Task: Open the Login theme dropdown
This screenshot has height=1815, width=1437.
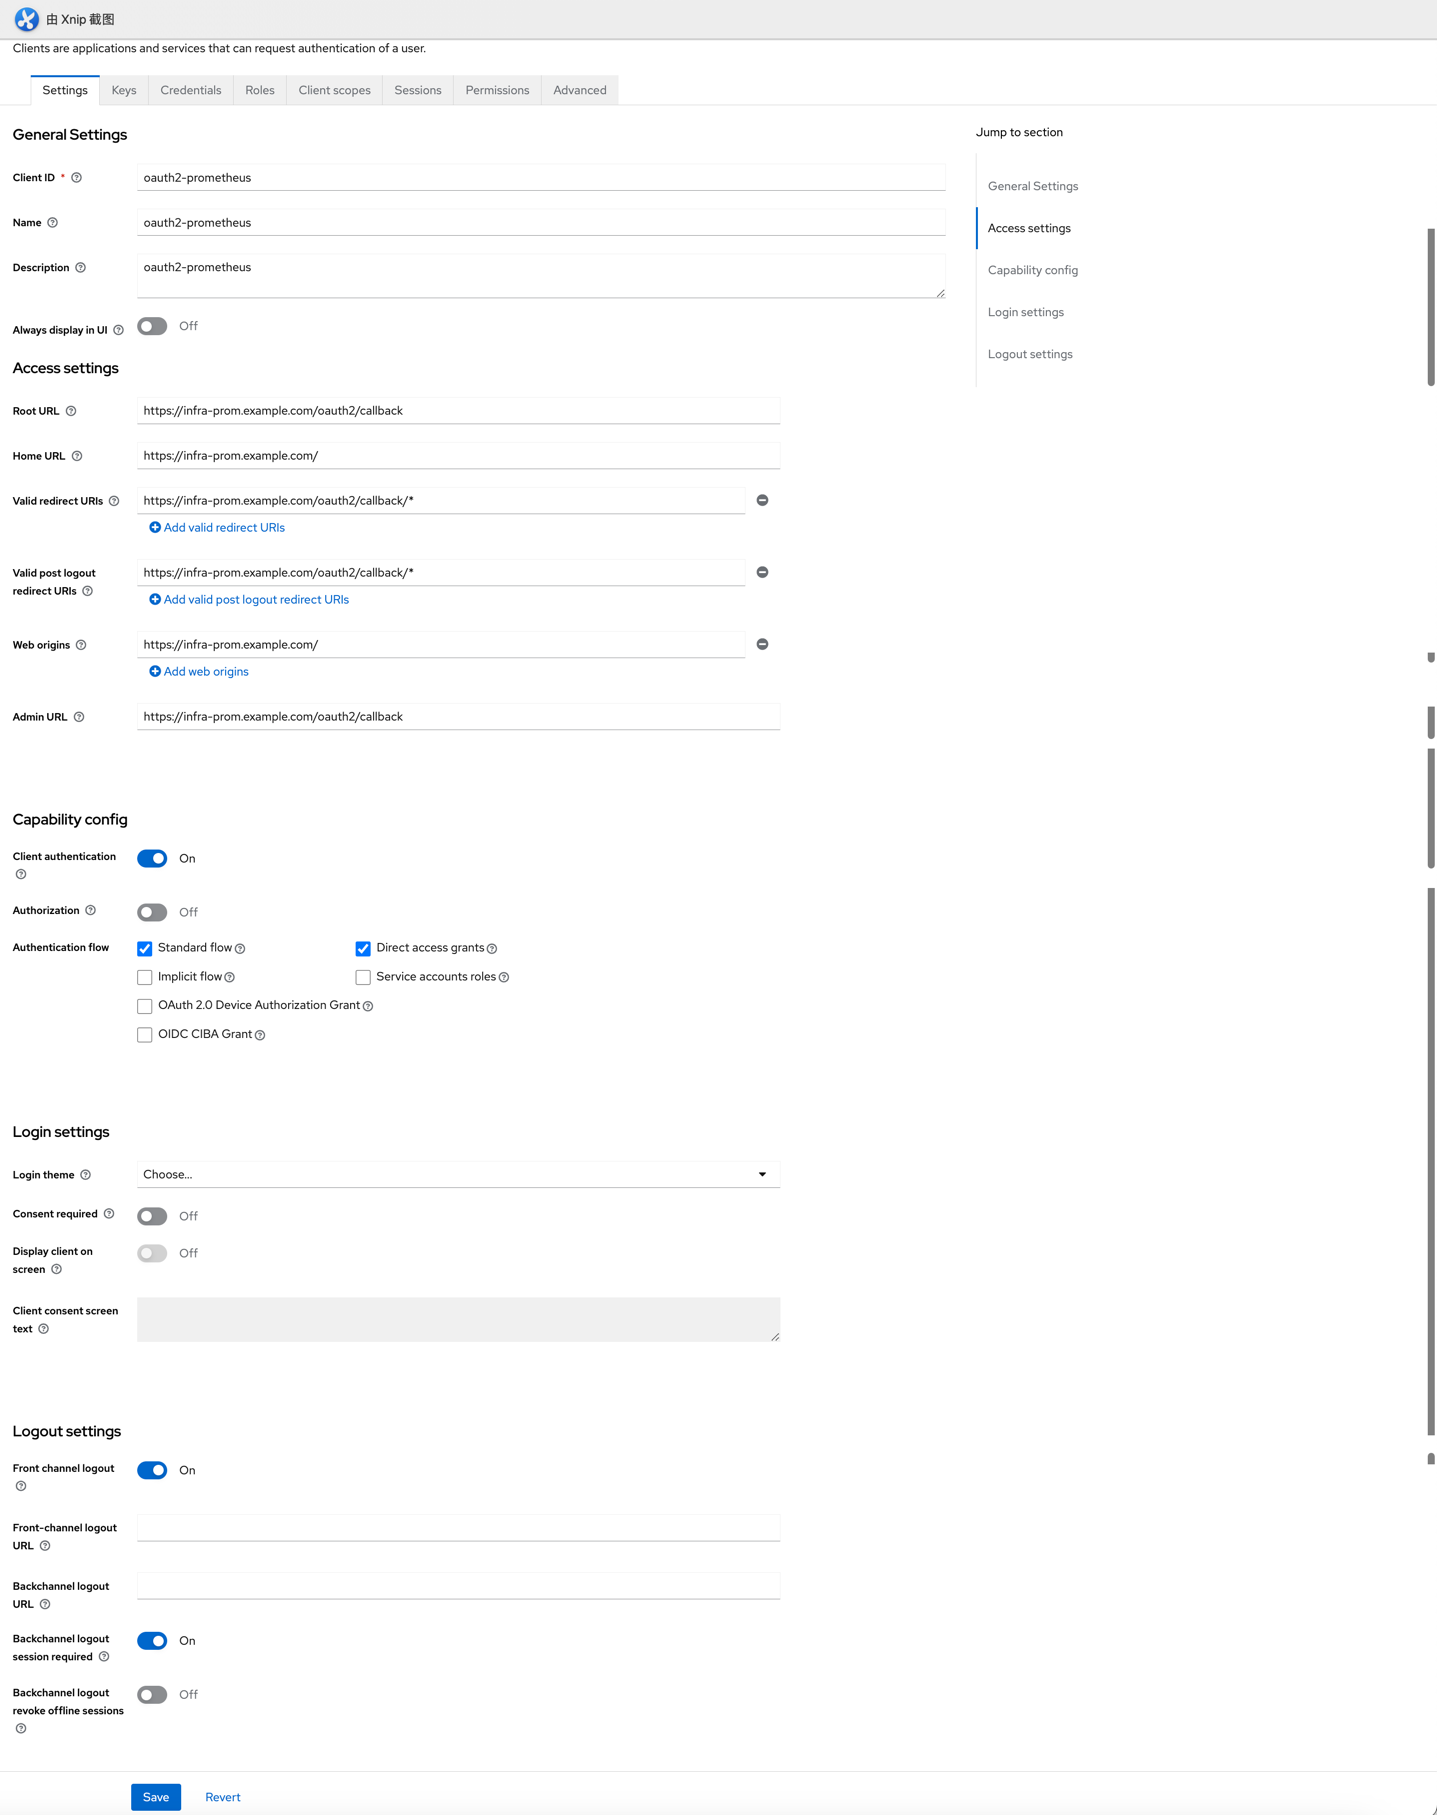Action: click(x=458, y=1174)
